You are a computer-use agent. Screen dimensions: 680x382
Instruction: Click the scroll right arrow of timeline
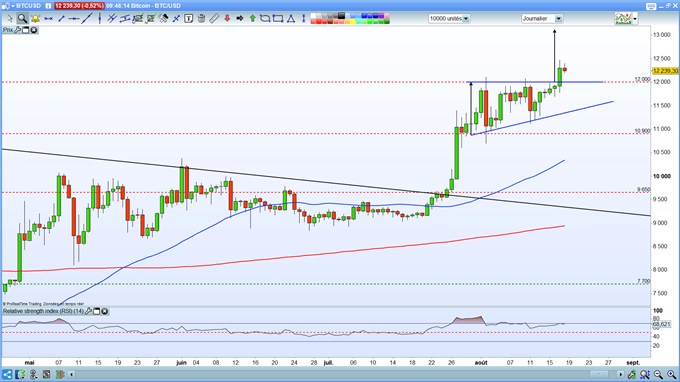(x=621, y=375)
